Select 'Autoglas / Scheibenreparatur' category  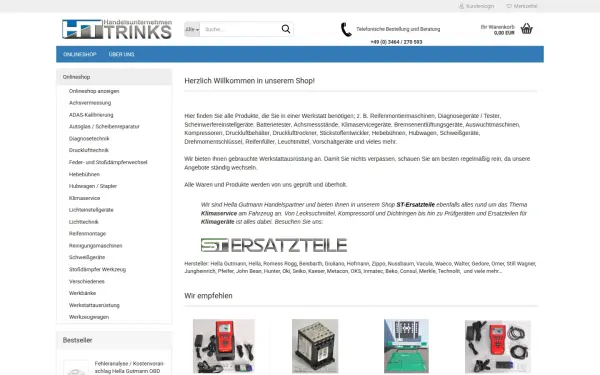point(104,127)
